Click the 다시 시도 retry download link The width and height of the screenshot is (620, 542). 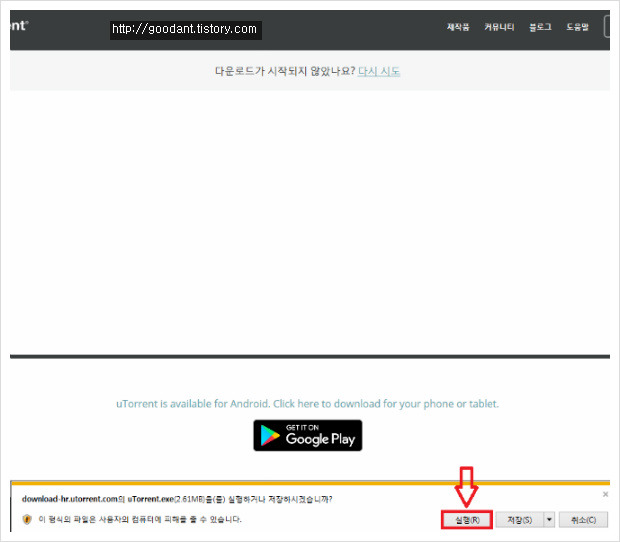pyautogui.click(x=379, y=71)
